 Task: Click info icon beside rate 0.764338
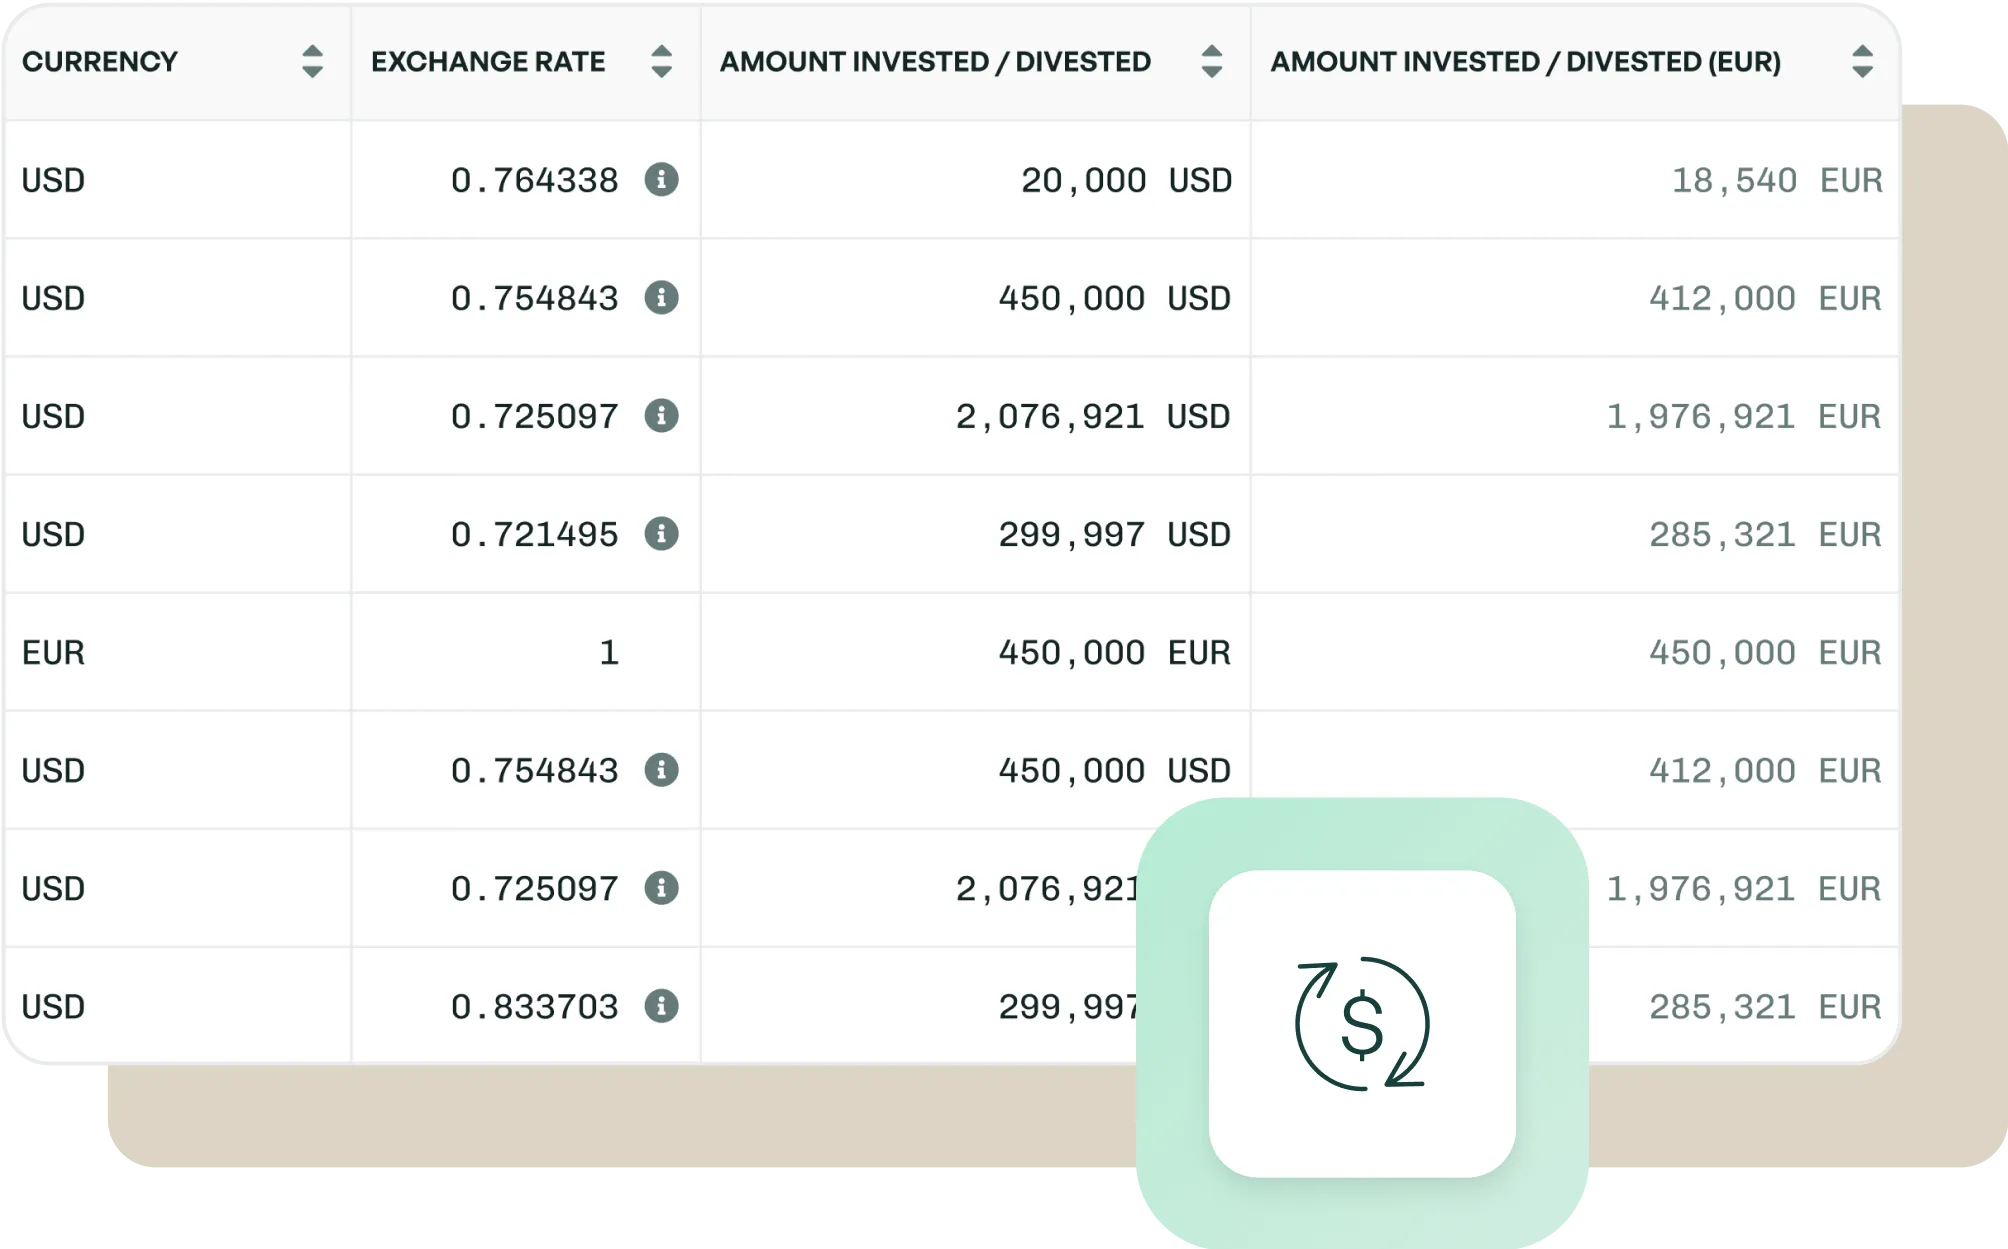(x=661, y=180)
